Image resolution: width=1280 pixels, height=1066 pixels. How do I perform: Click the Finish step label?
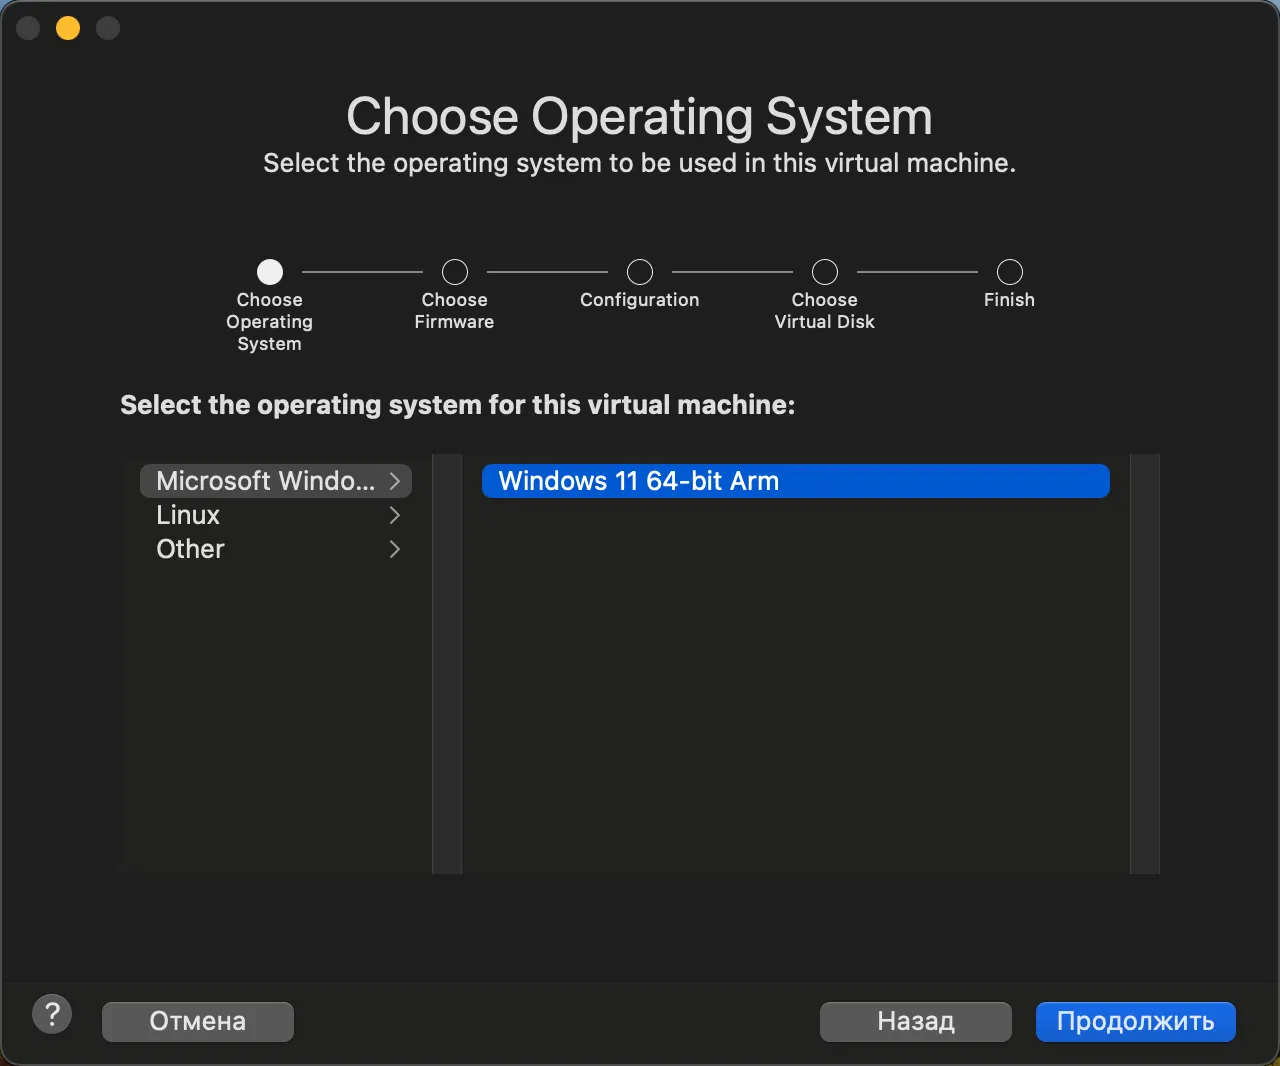(1010, 300)
